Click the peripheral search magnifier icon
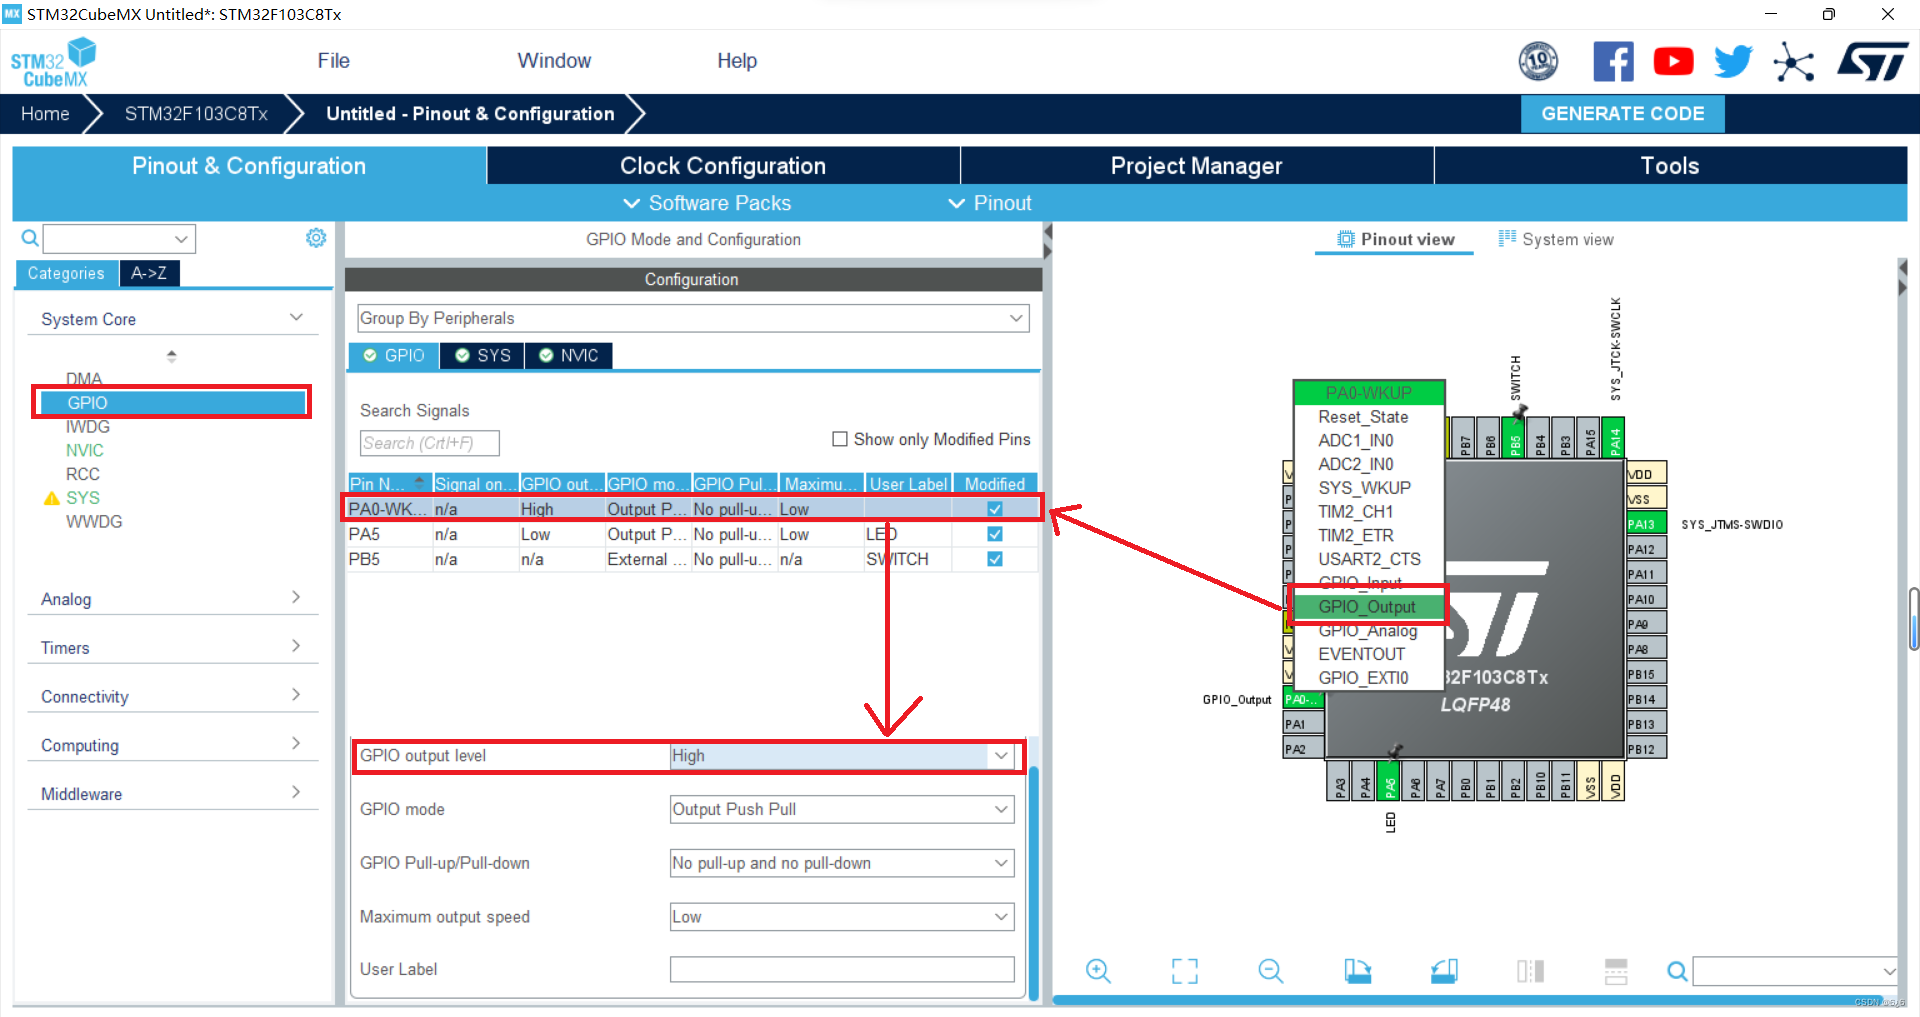 coord(30,238)
